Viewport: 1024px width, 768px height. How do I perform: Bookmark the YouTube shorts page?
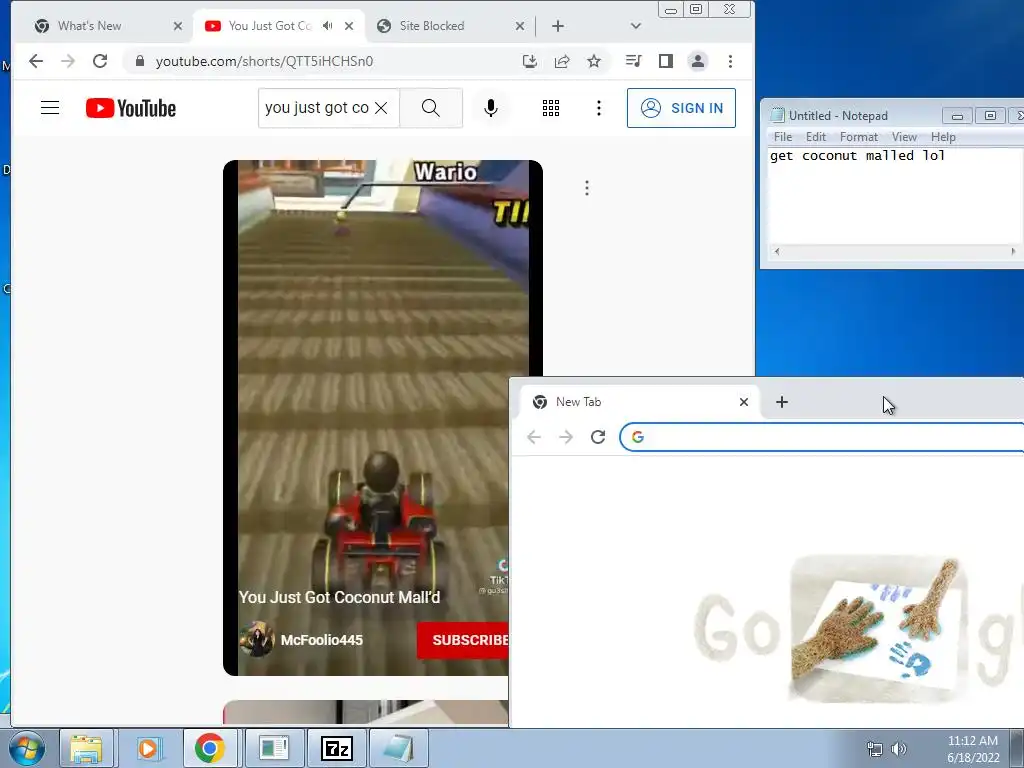click(x=594, y=61)
